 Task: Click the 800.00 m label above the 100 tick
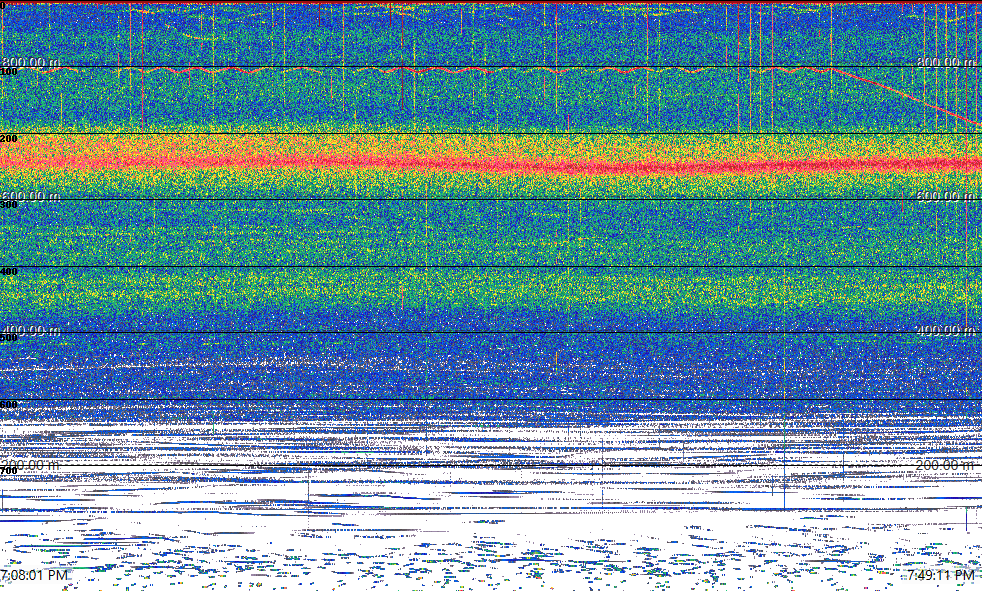point(31,62)
